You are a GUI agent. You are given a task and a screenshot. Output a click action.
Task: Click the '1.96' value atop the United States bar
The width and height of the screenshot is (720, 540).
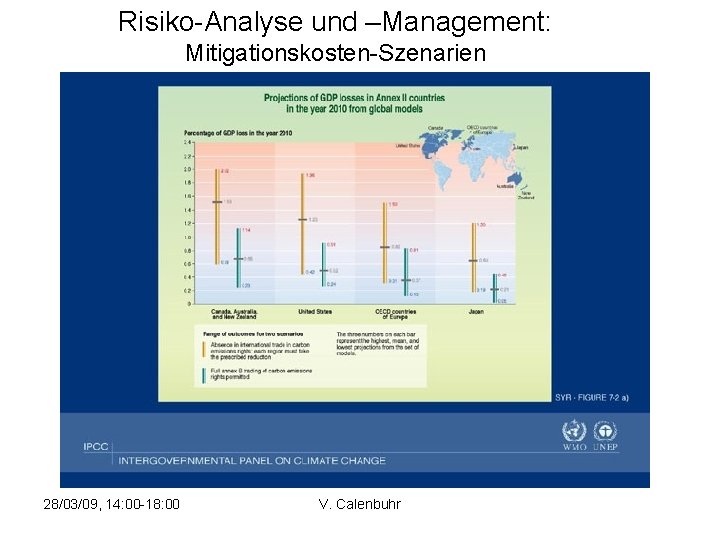[310, 175]
